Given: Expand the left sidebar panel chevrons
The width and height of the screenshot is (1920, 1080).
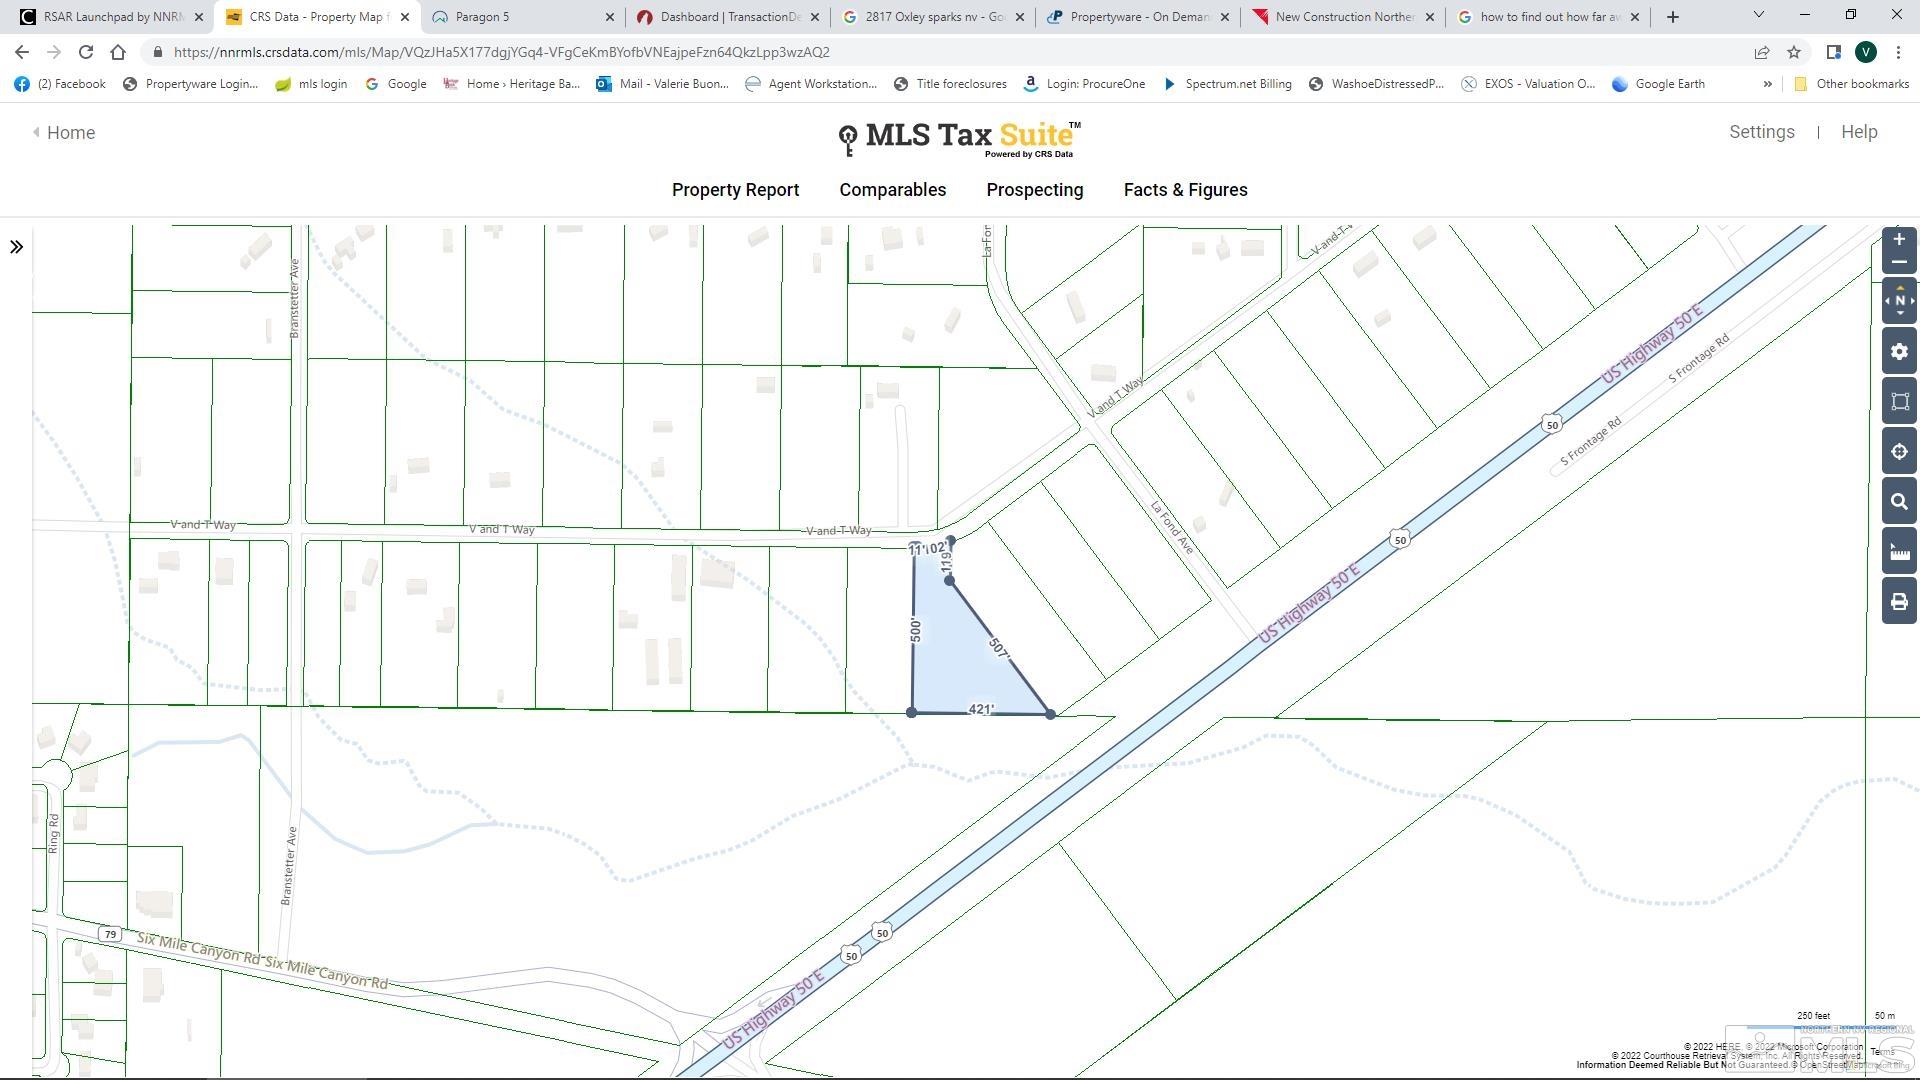Looking at the screenshot, I should coord(16,247).
